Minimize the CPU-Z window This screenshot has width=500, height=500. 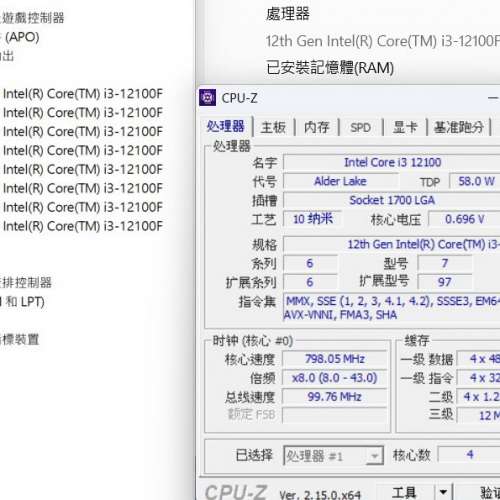[493, 98]
